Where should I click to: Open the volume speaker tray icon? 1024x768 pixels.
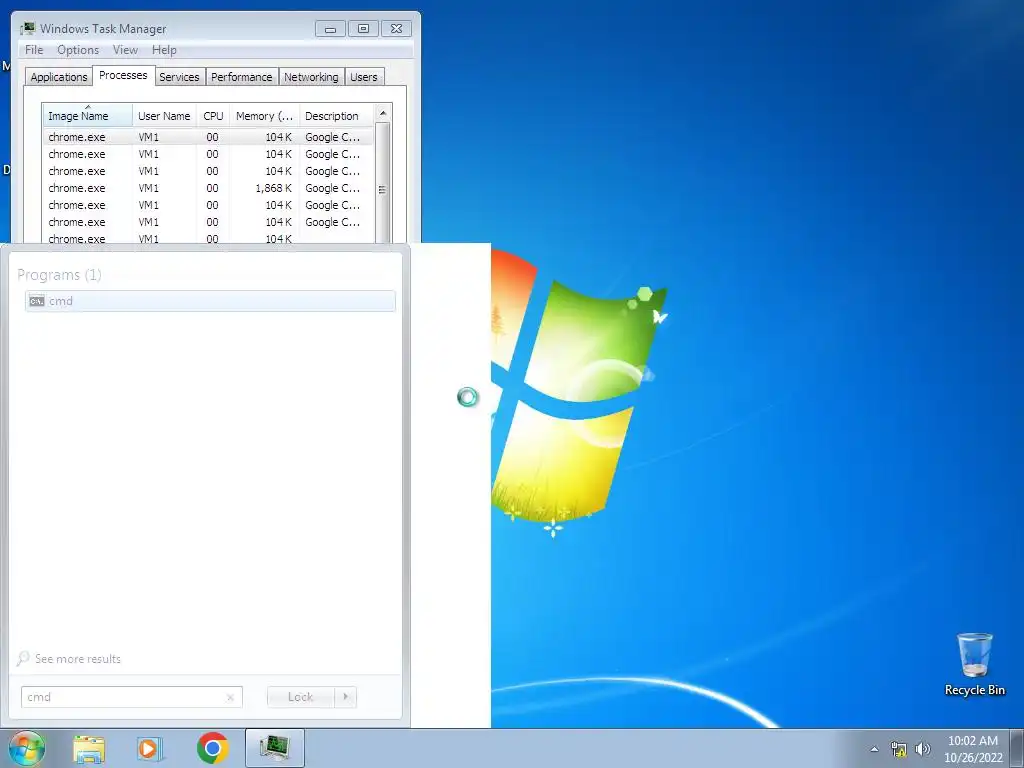click(922, 749)
